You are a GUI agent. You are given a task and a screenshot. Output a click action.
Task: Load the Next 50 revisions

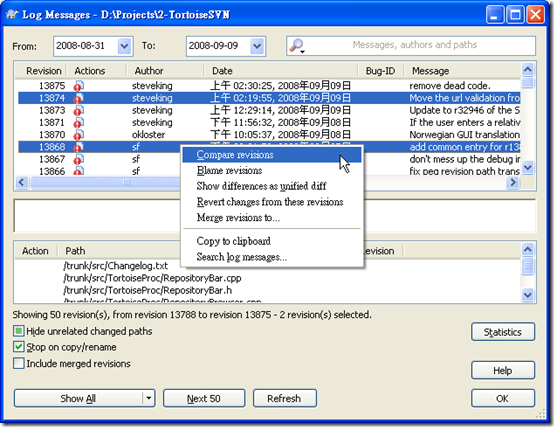pyautogui.click(x=204, y=398)
